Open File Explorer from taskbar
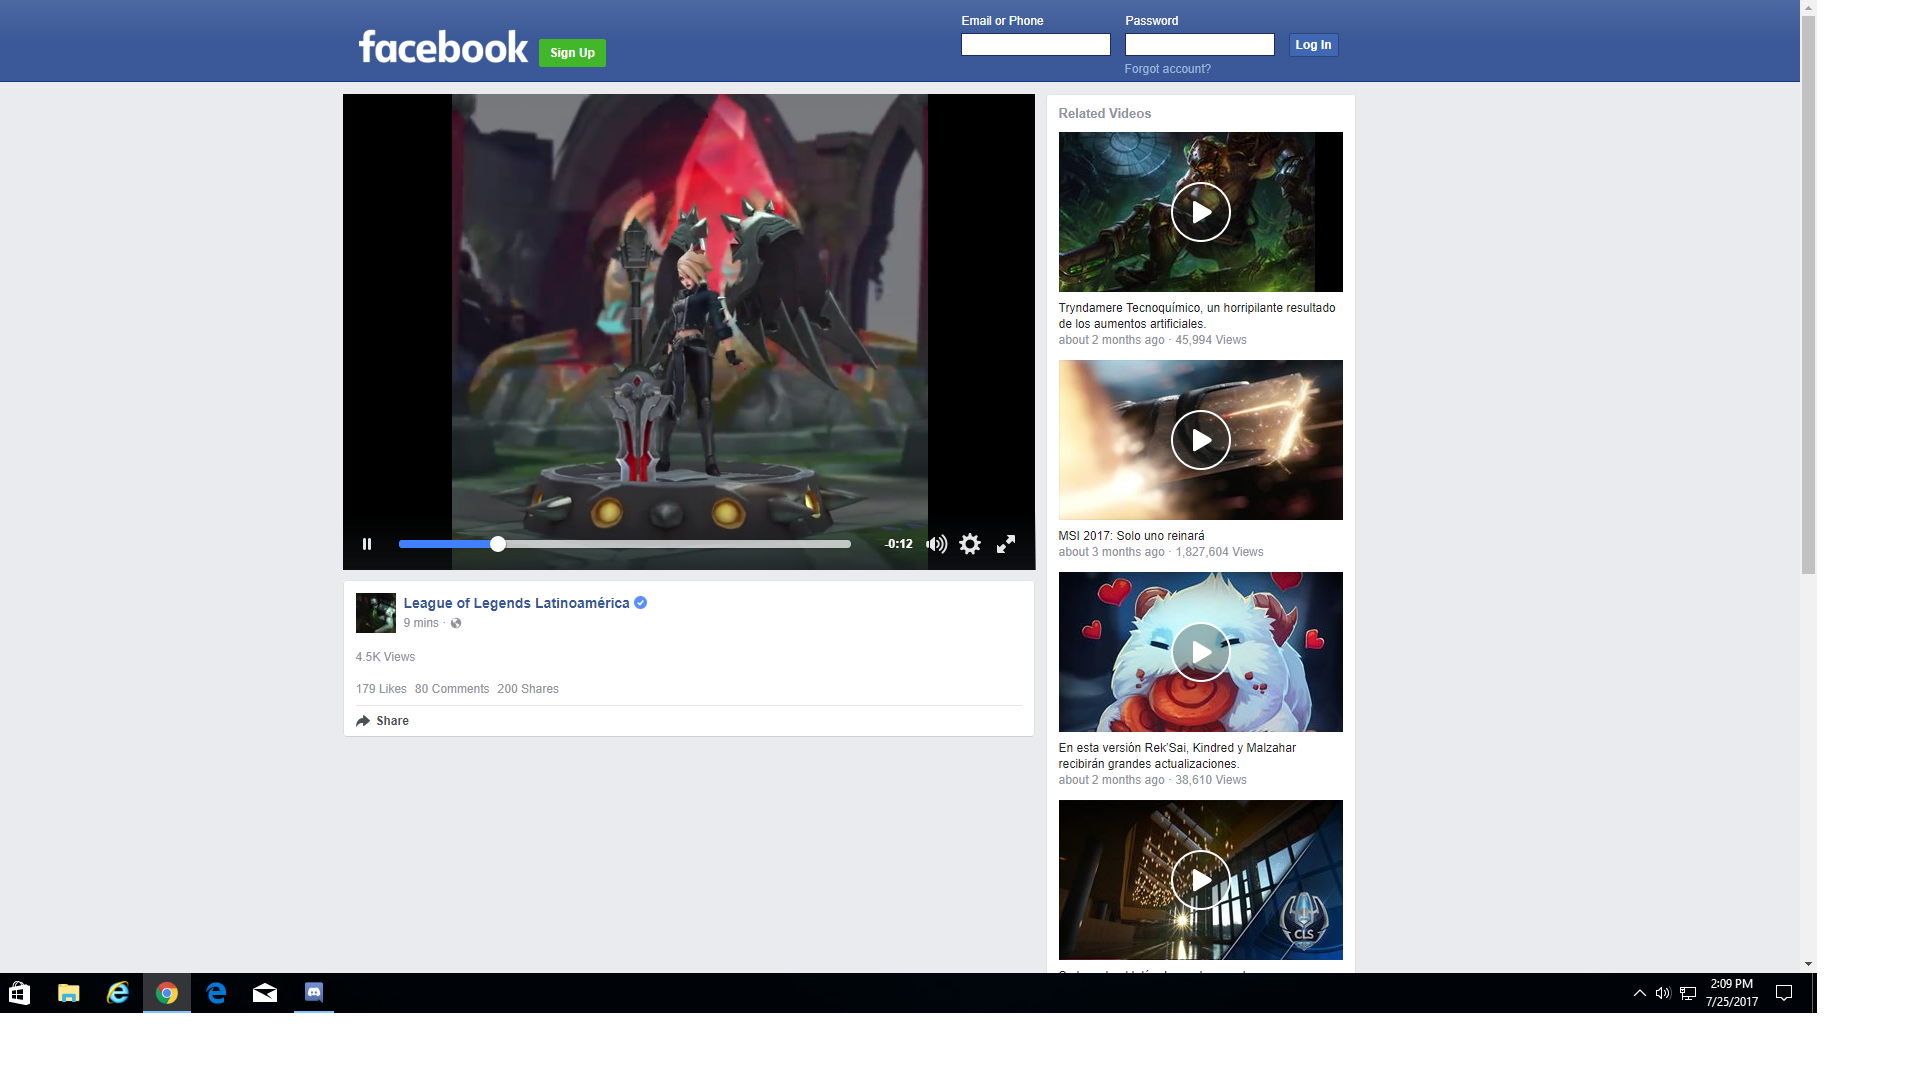This screenshot has height=1080, width=1920. coord(68,993)
